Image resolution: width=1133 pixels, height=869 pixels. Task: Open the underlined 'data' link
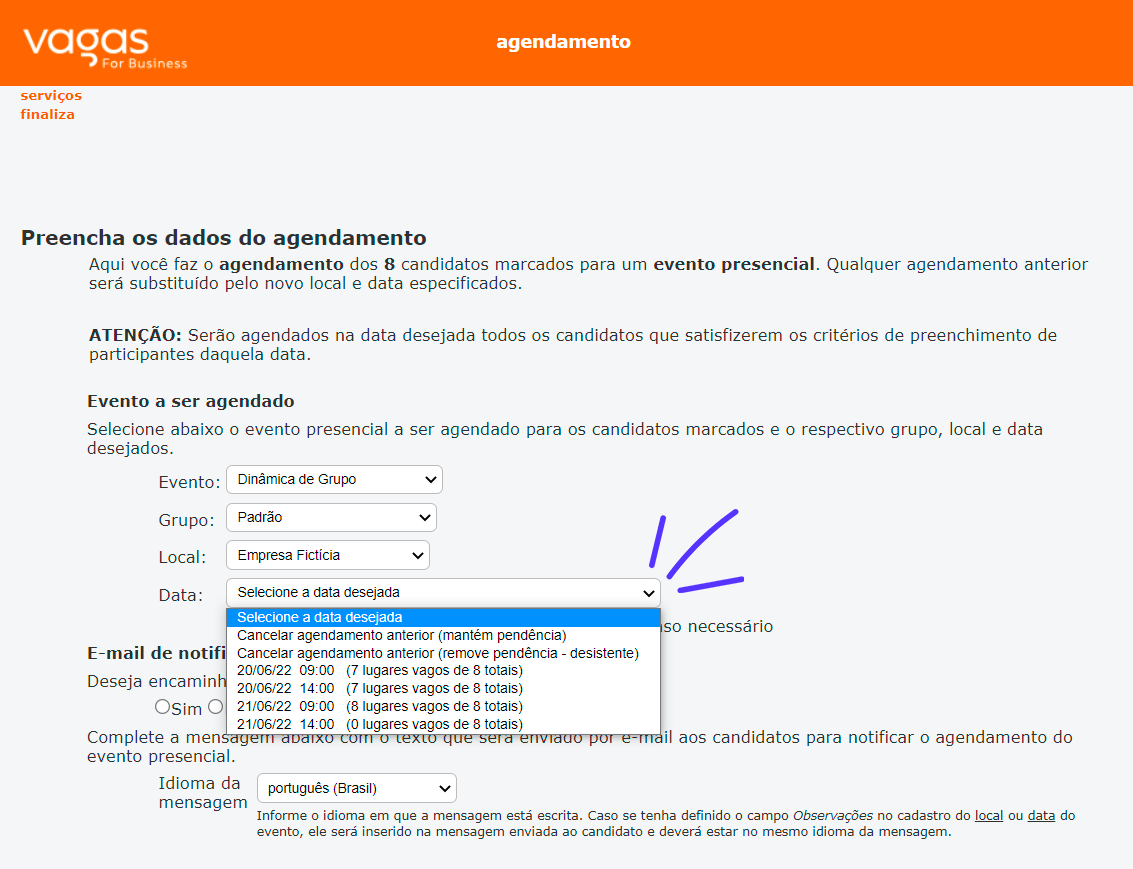[x=1041, y=816]
